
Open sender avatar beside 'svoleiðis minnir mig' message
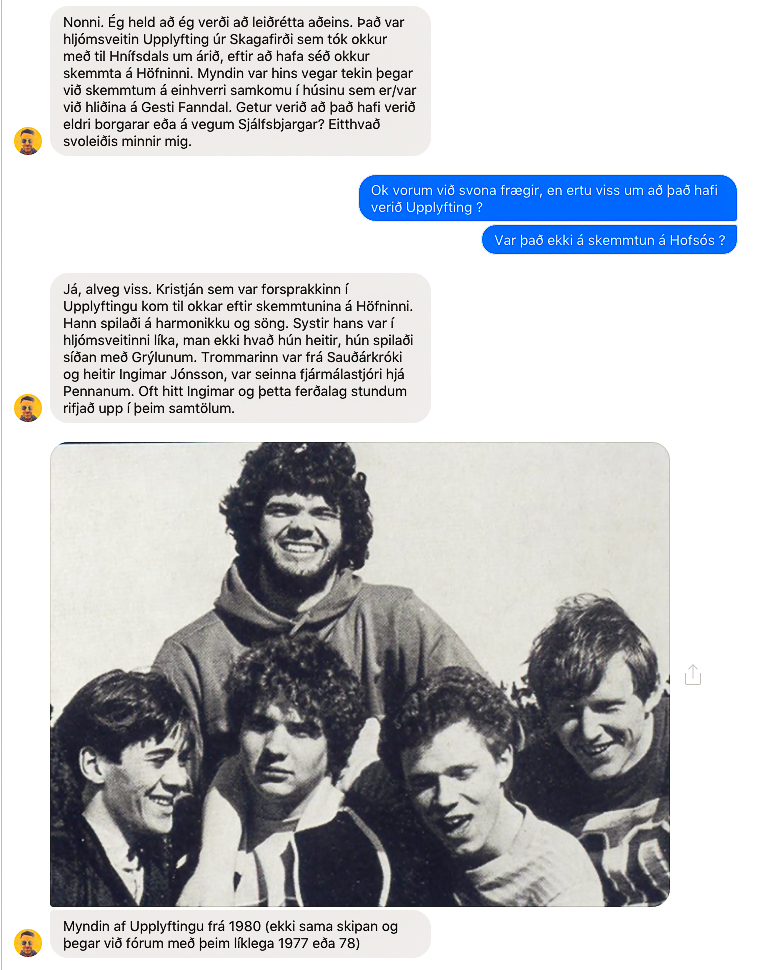(28, 141)
